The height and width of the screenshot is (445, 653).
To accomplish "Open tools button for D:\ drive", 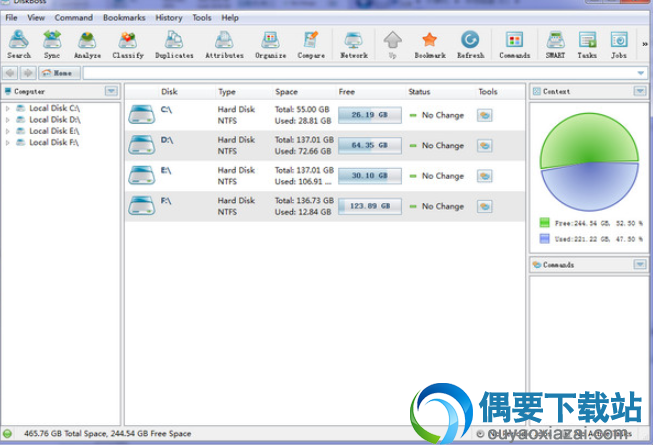I will tap(485, 146).
